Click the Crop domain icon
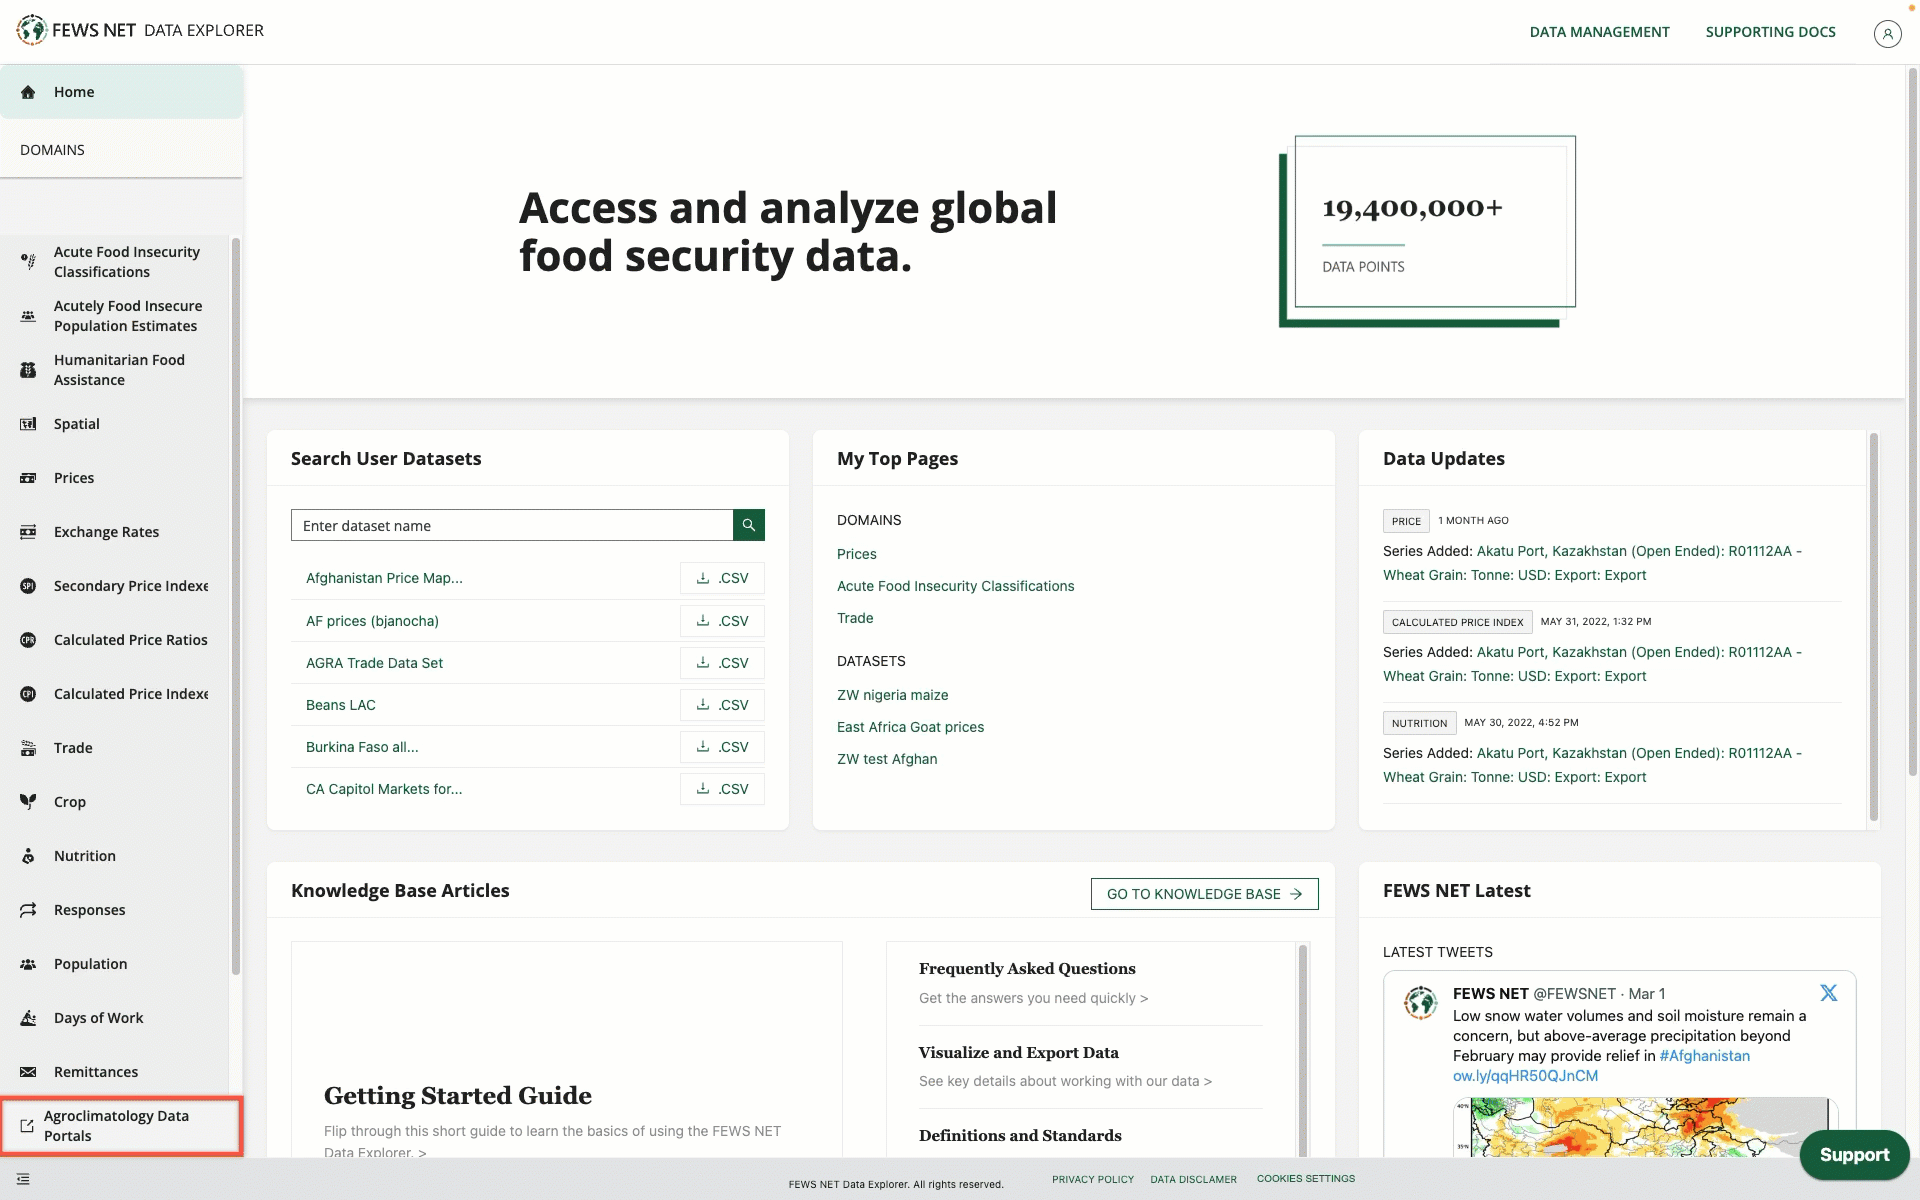The image size is (1920, 1200). coord(28,802)
